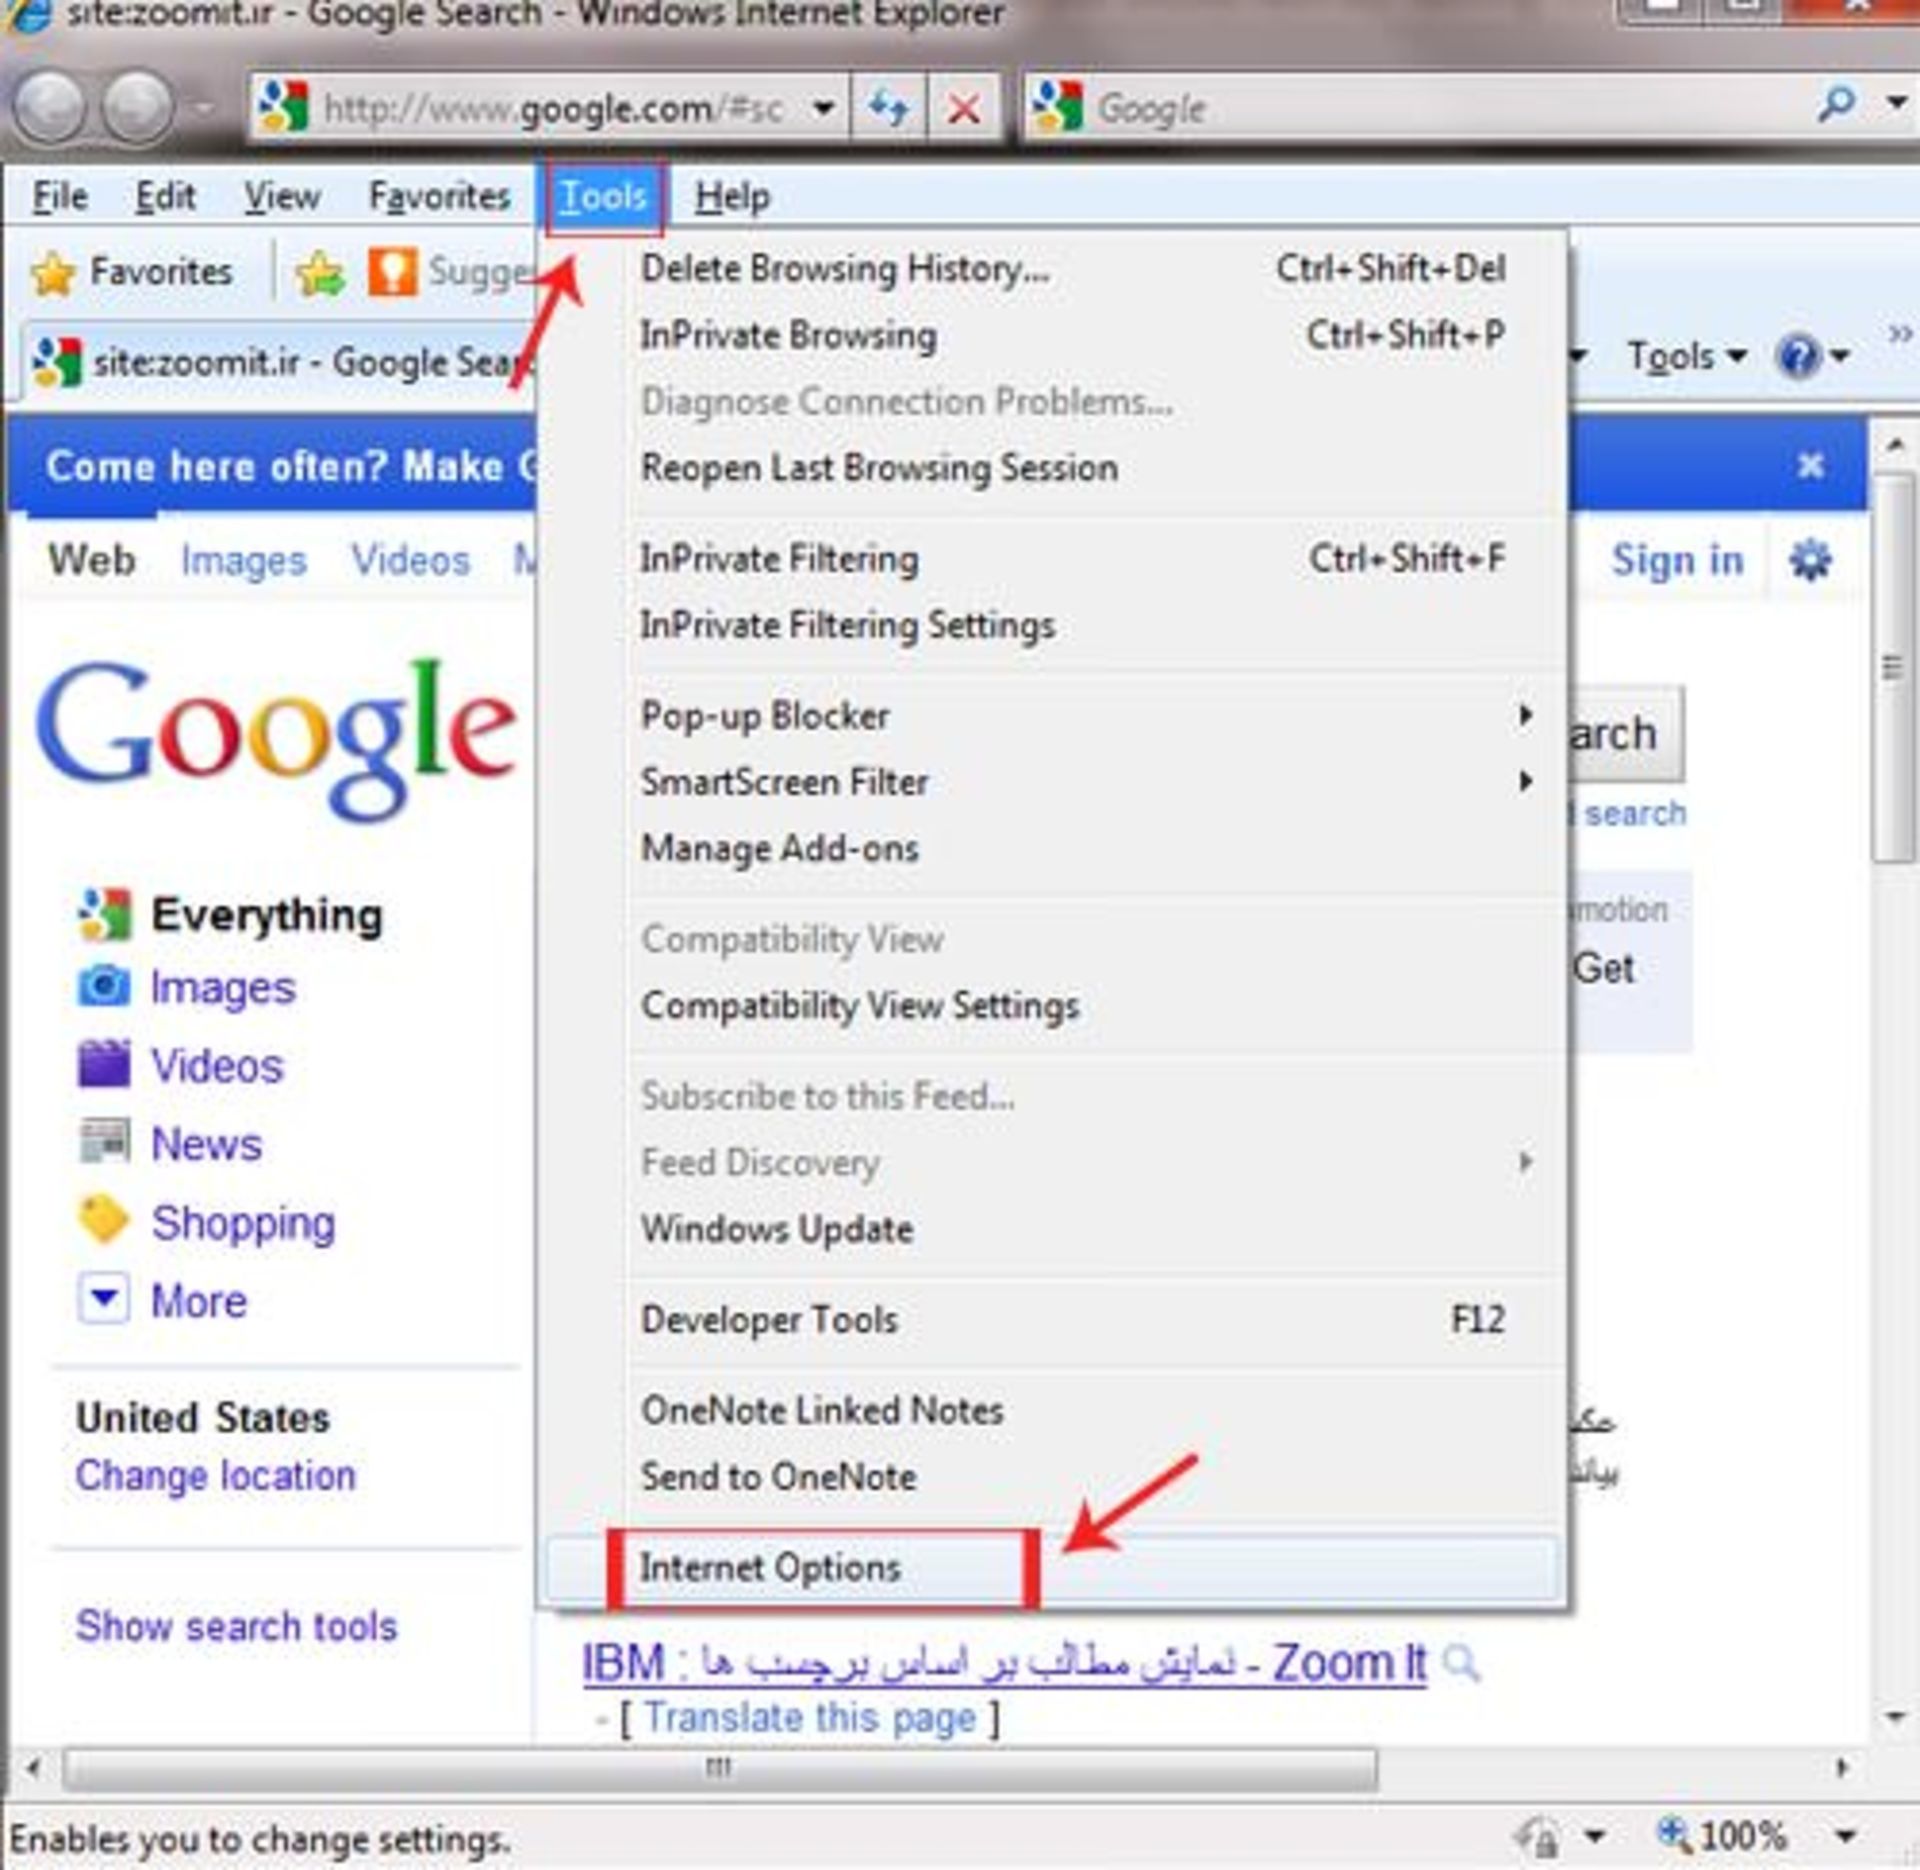Click the Refresh icon beside address bar
1920x1870 pixels.
[x=888, y=107]
